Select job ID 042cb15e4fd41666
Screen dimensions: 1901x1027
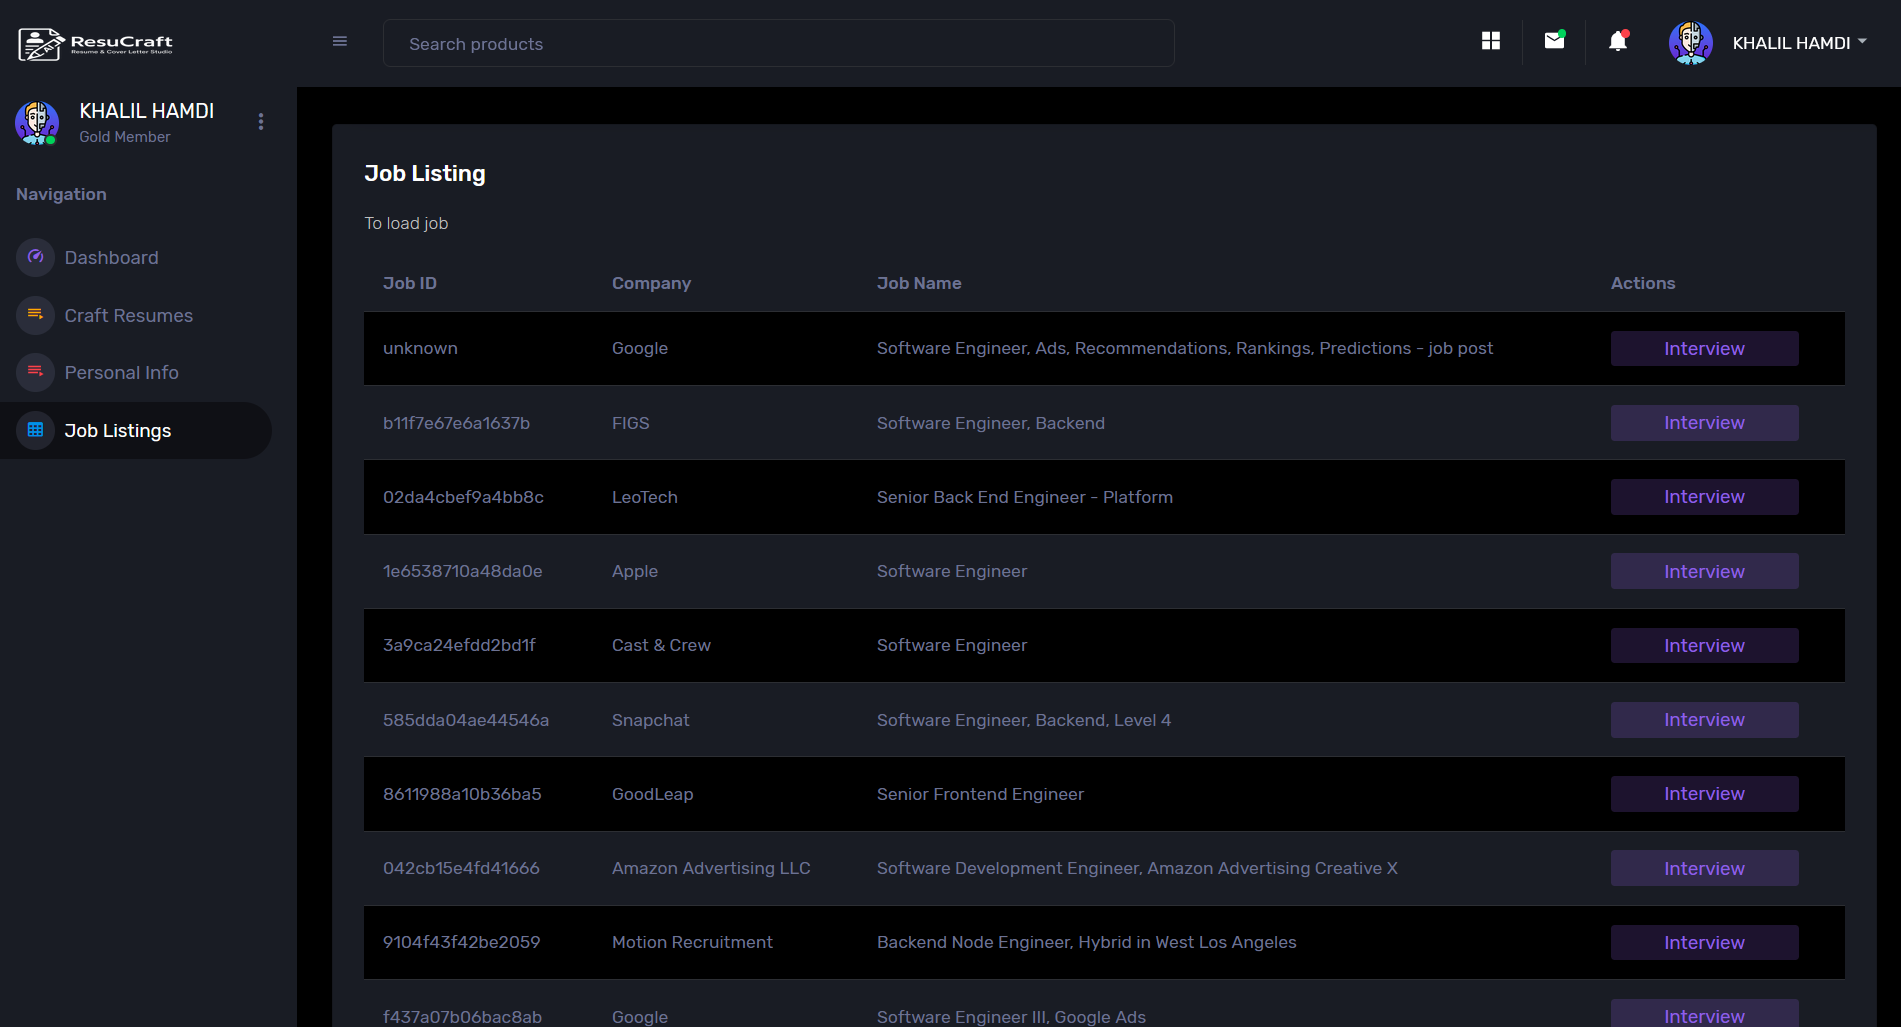click(461, 868)
